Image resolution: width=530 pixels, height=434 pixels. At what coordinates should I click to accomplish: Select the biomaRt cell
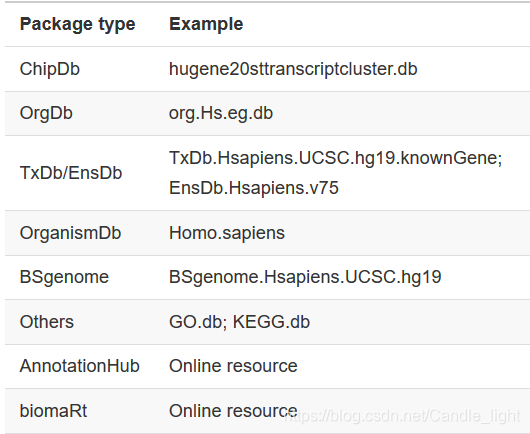(x=53, y=411)
